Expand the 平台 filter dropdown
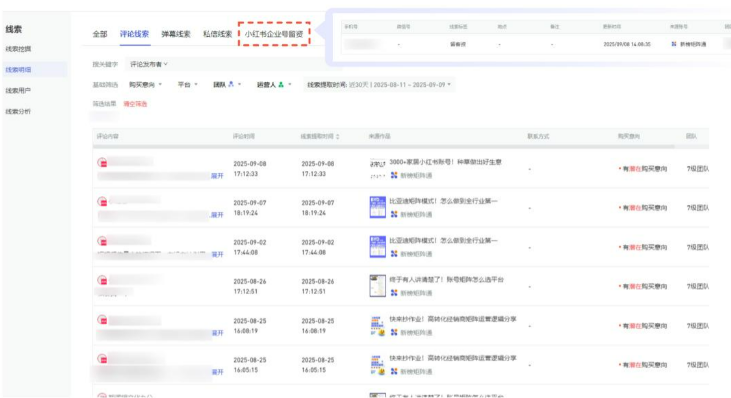 [187, 85]
